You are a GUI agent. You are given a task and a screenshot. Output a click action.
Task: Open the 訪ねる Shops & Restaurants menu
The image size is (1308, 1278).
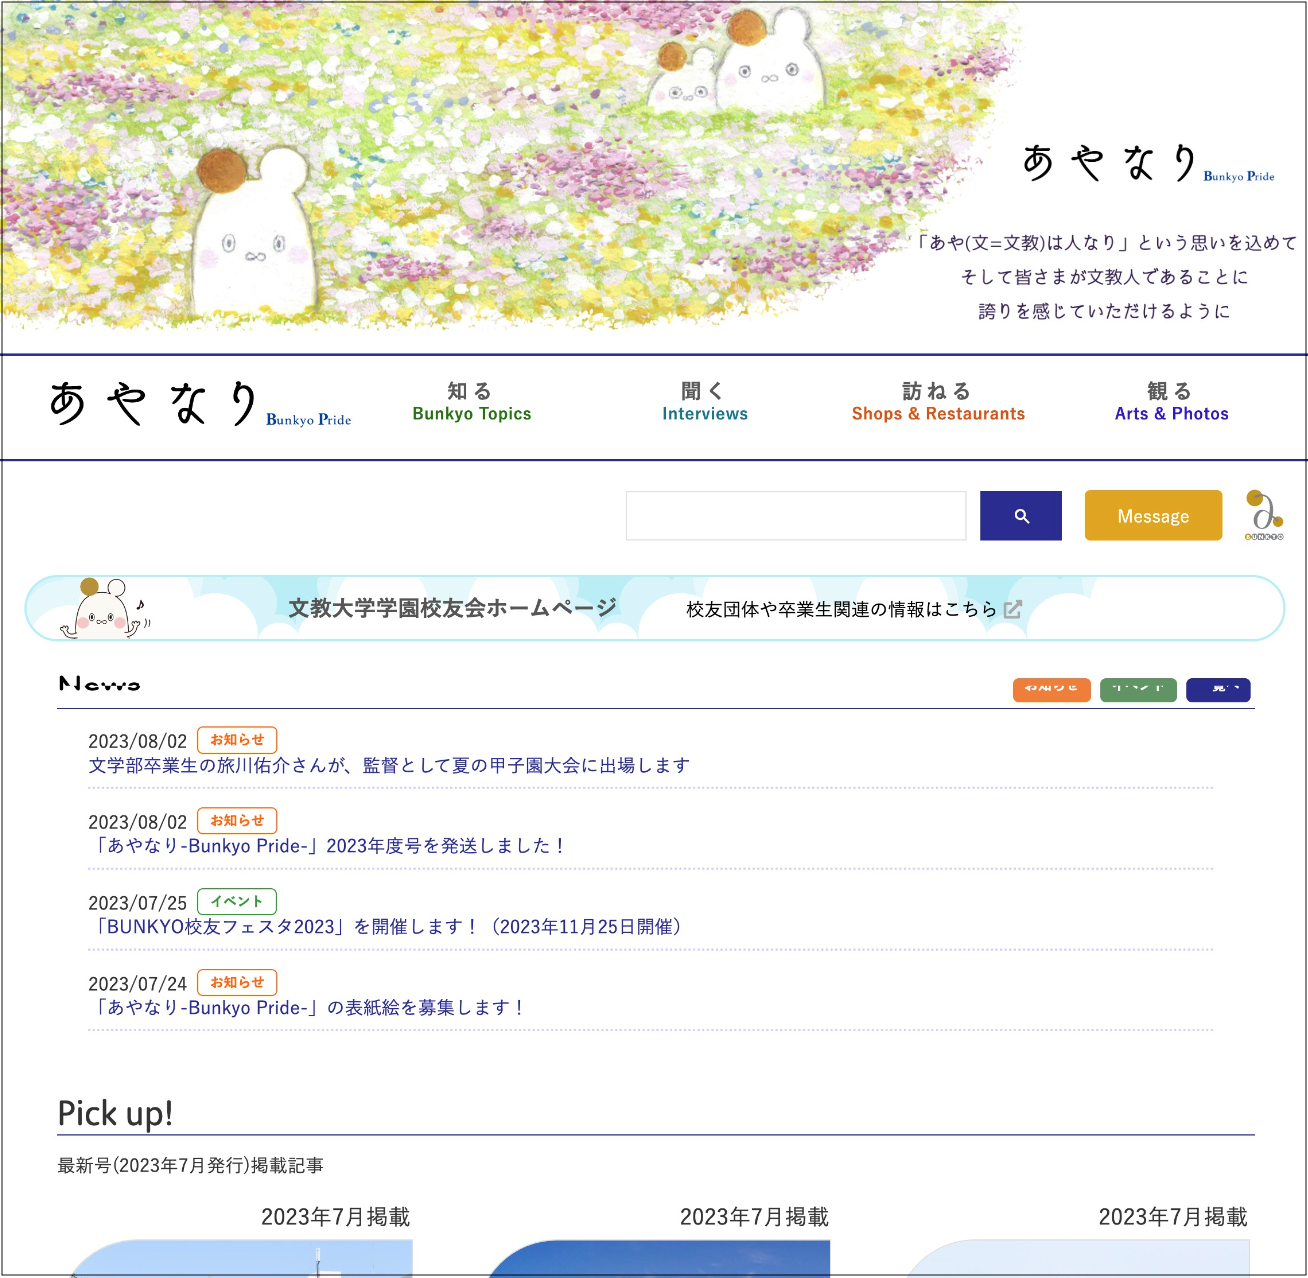[937, 402]
